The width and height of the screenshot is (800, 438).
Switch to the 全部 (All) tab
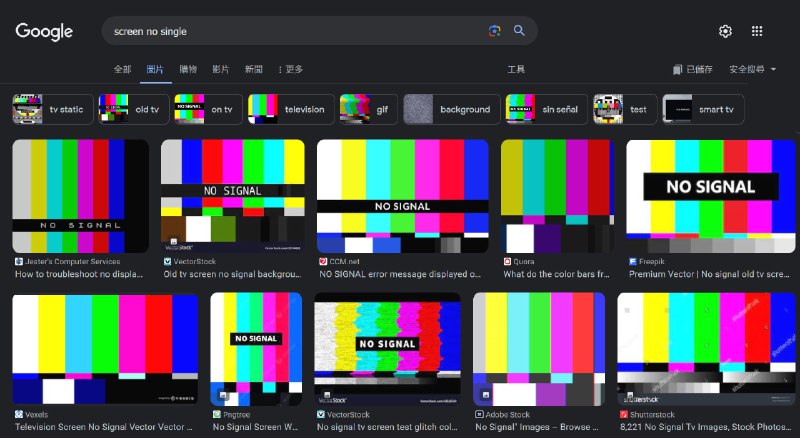(122, 69)
